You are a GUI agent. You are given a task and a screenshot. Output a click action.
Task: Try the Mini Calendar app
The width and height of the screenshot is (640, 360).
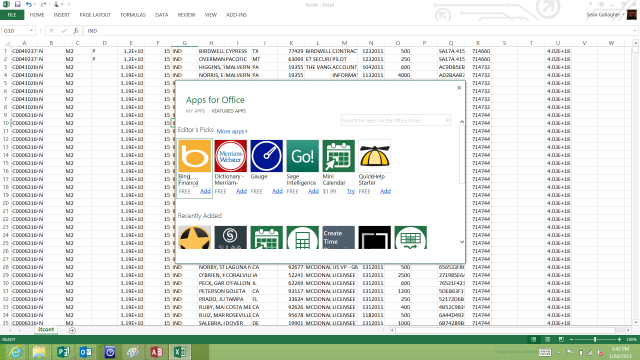click(x=351, y=191)
